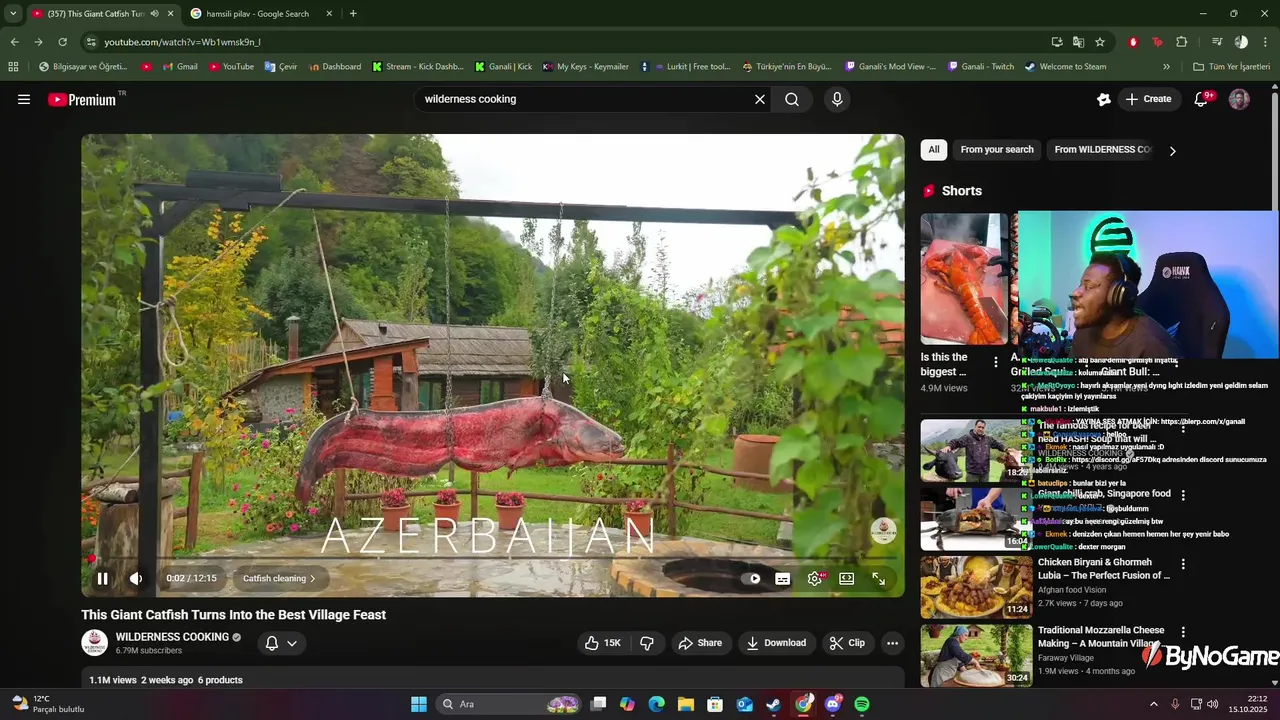Open the WILDERNESS COOKING channel avatar
This screenshot has width=1280, height=720.
pos(95,643)
